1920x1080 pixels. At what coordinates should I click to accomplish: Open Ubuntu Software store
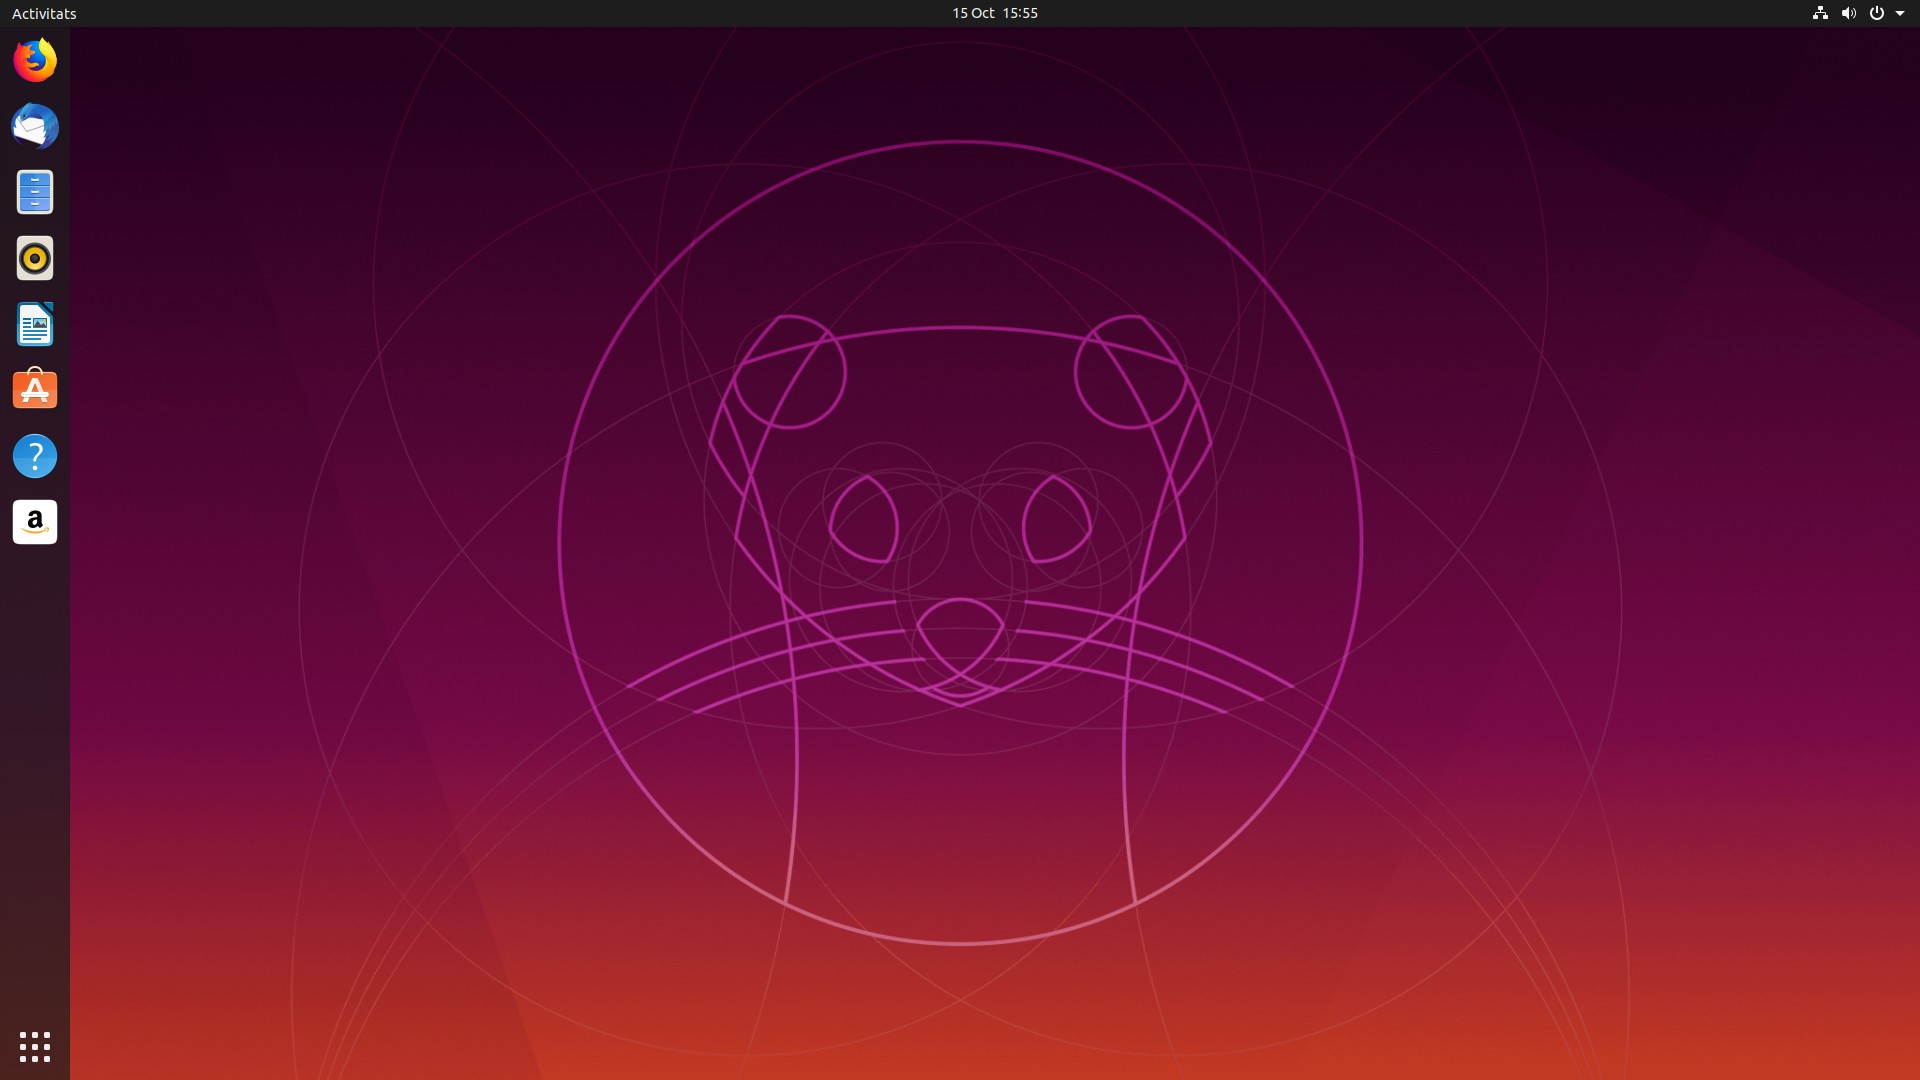coord(35,389)
